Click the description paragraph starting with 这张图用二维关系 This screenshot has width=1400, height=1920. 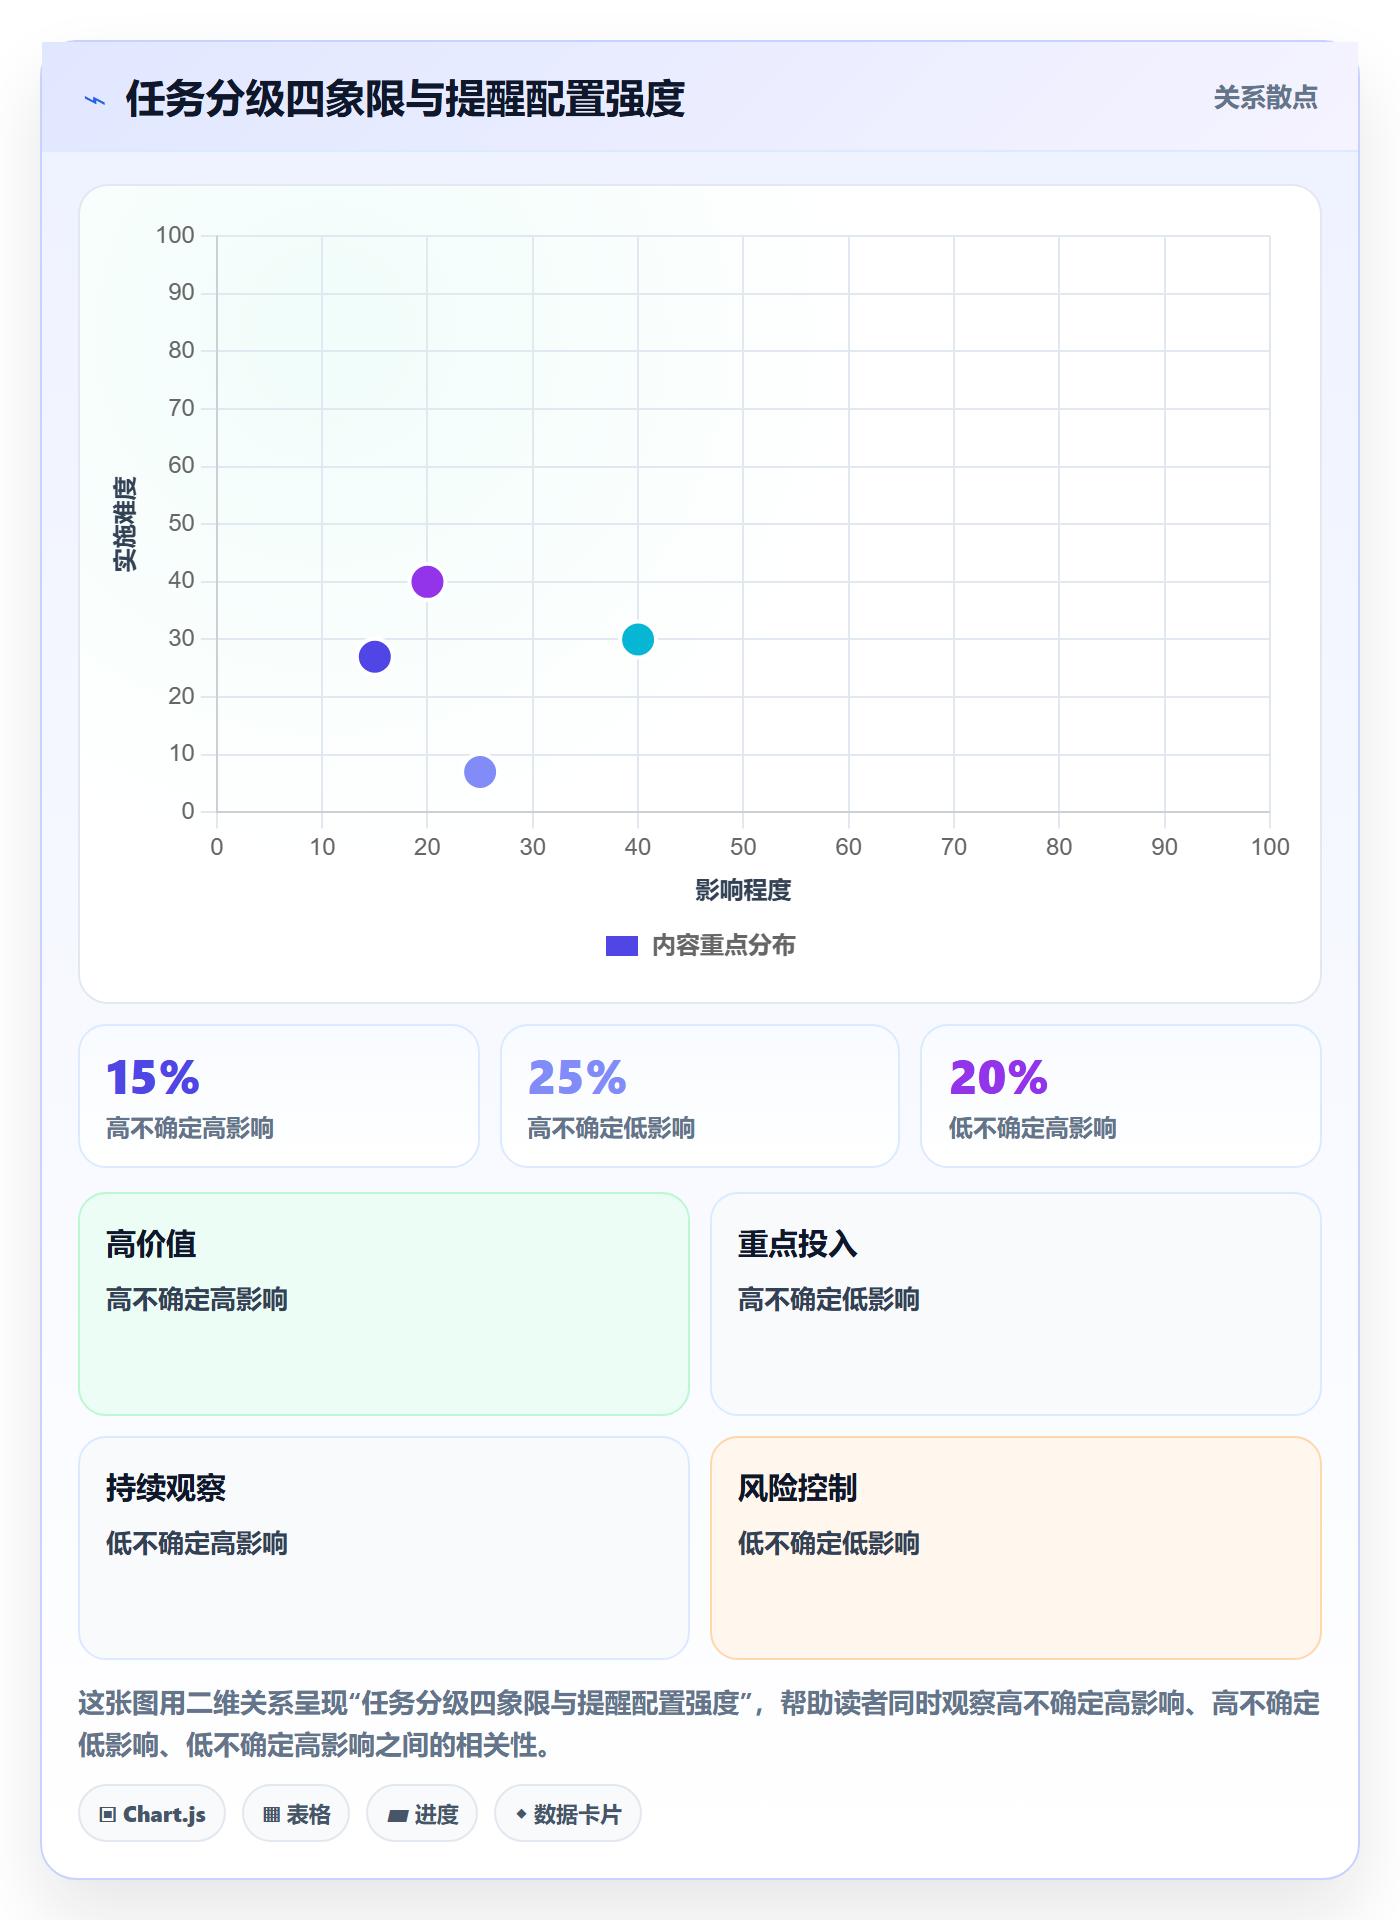pyautogui.click(x=700, y=1724)
